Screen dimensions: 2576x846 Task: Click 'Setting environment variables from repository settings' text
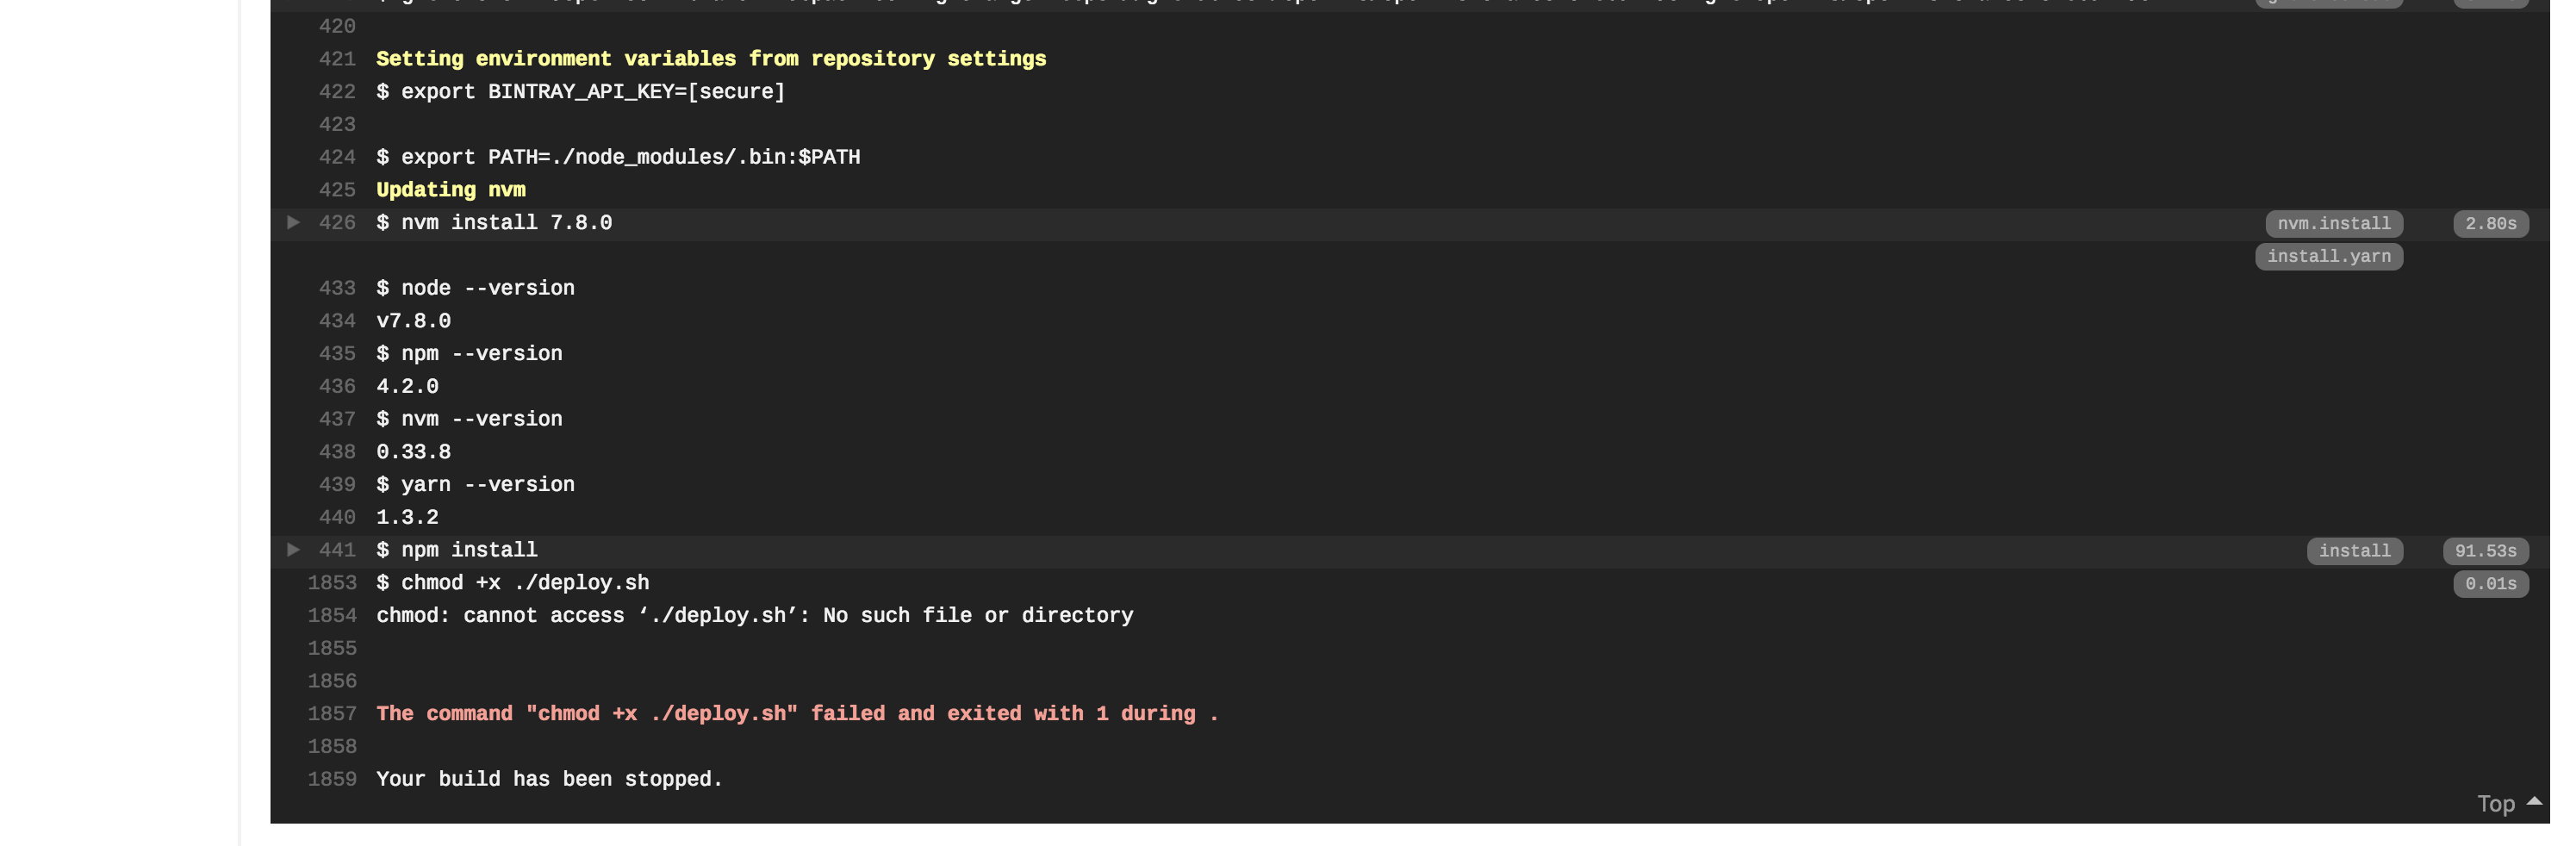(x=711, y=59)
